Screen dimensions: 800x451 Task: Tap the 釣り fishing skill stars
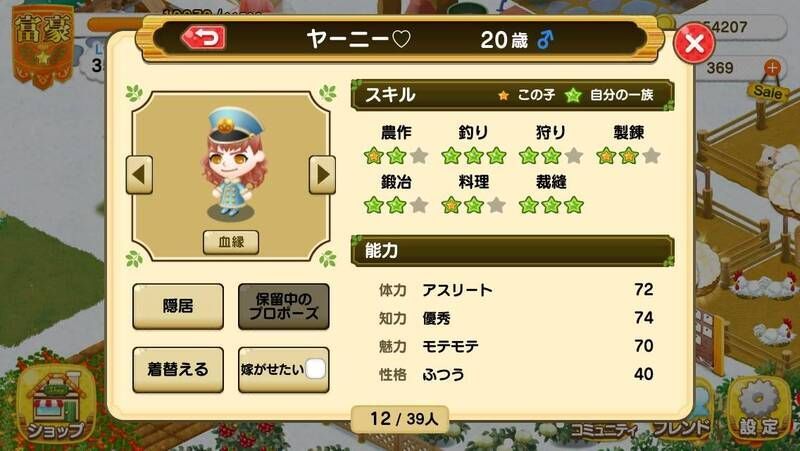click(x=473, y=155)
